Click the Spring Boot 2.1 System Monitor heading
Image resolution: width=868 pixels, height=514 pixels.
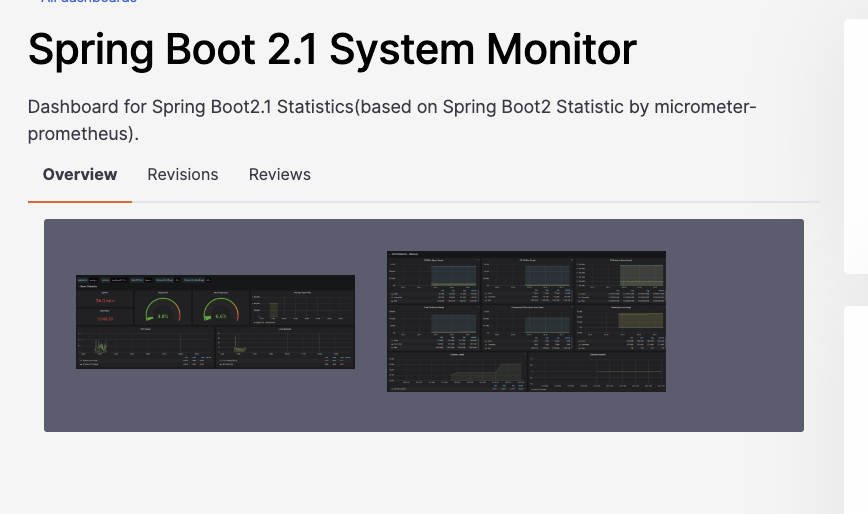332,50
